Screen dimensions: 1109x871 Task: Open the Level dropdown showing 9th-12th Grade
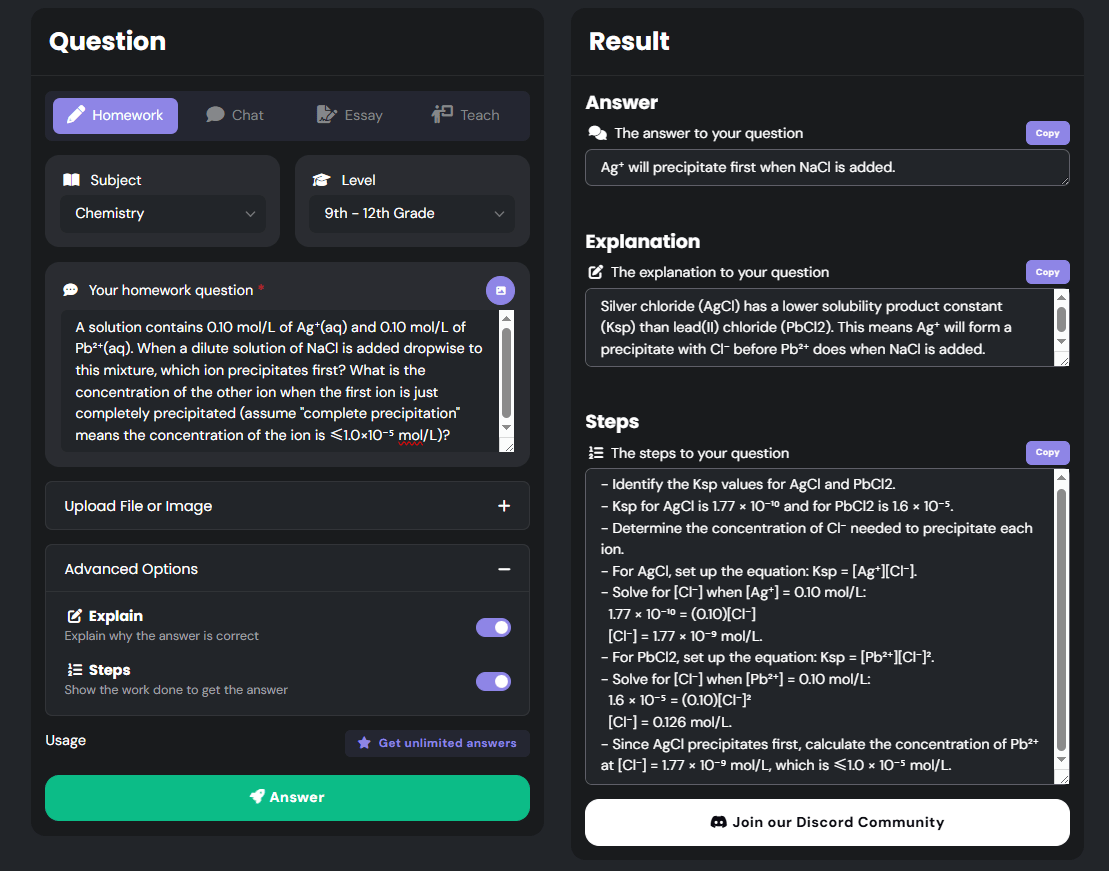coord(412,213)
